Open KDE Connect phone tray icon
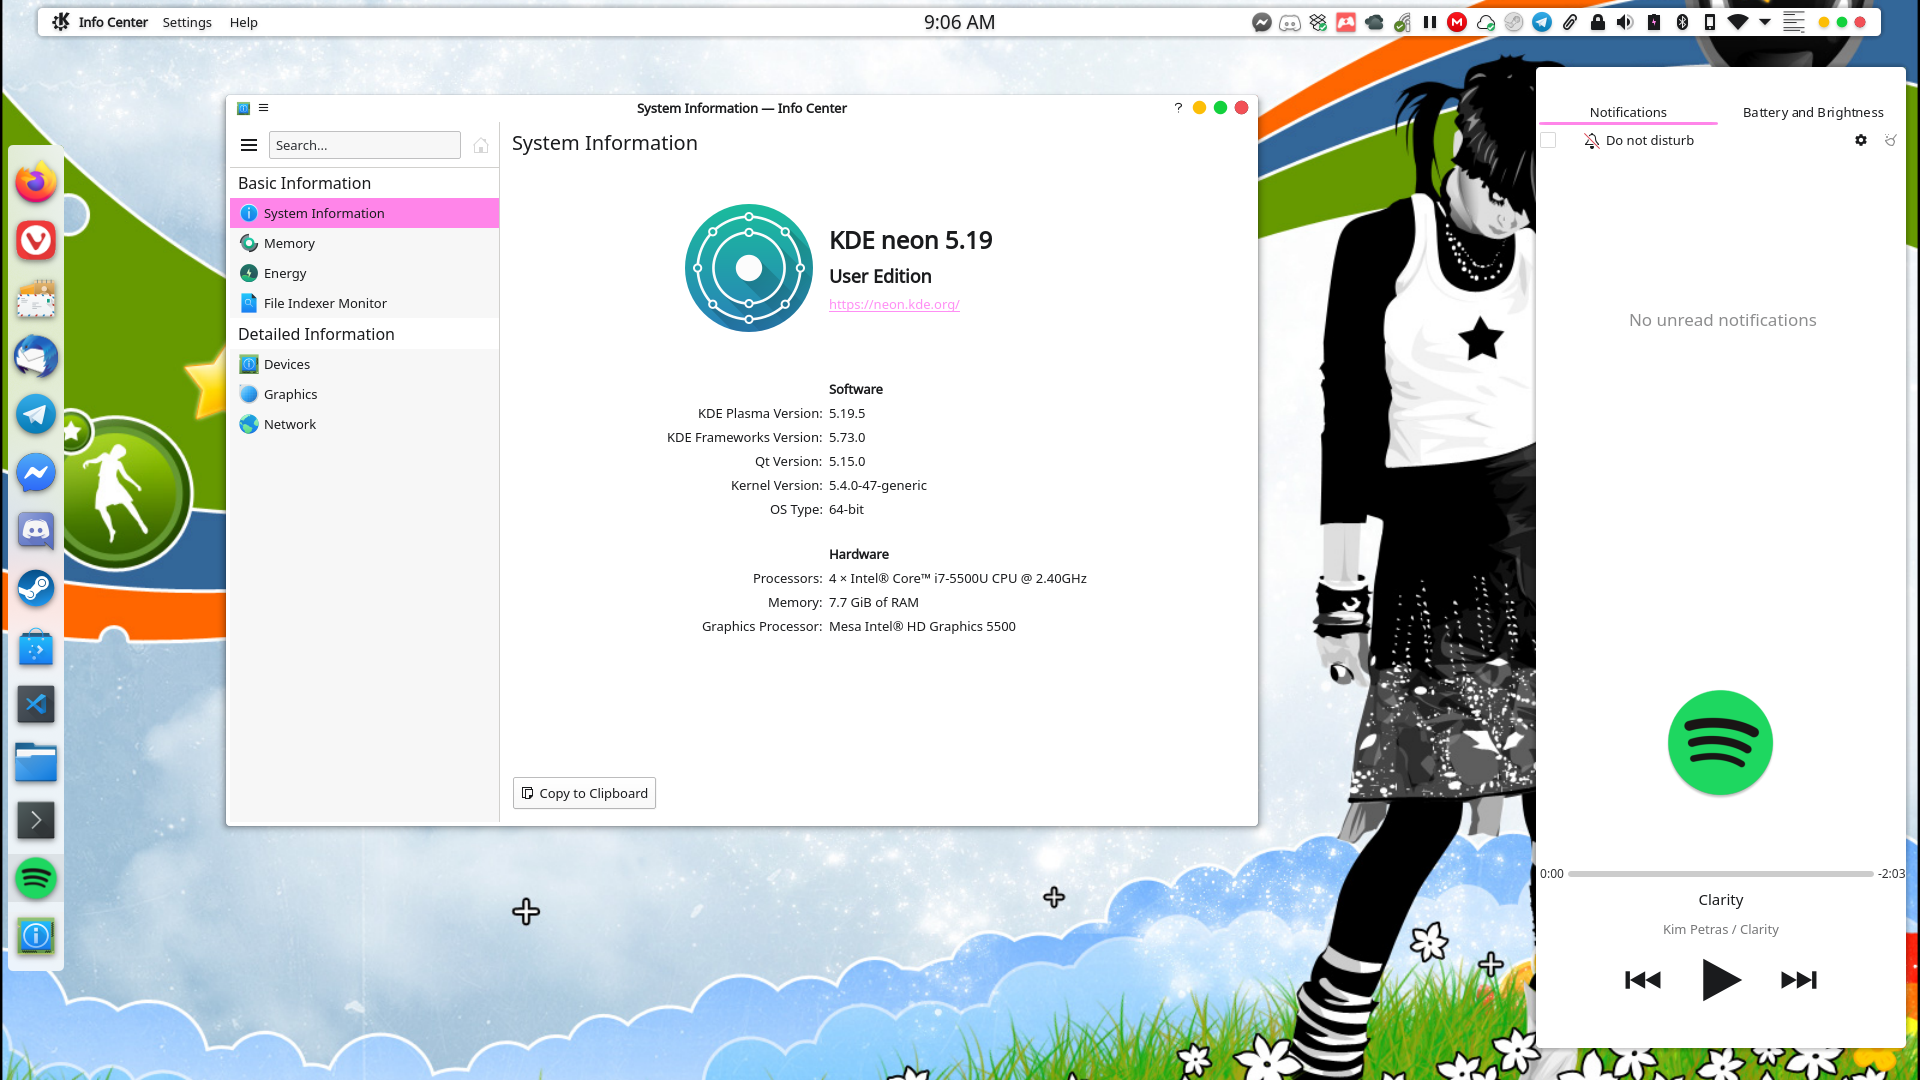The width and height of the screenshot is (1920, 1080). (x=1710, y=22)
